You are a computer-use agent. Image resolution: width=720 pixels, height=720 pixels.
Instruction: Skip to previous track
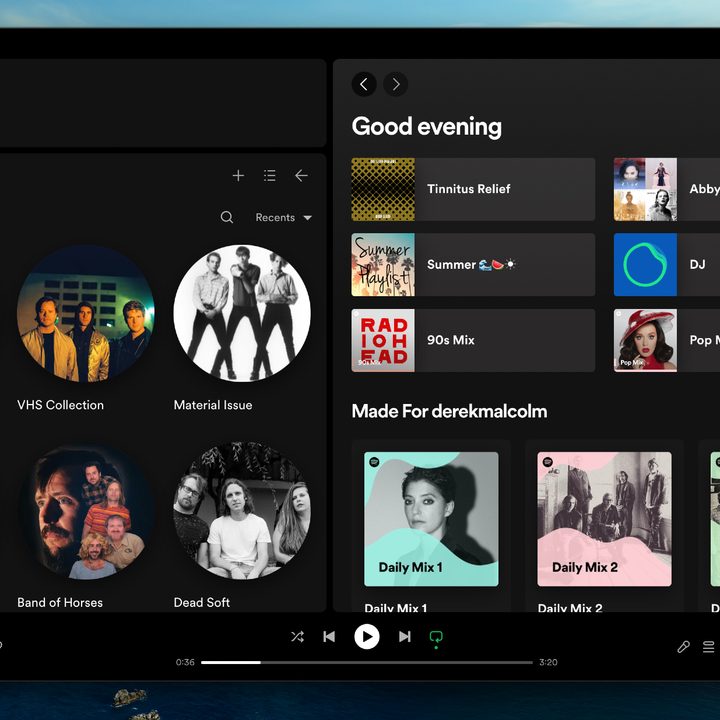click(329, 636)
